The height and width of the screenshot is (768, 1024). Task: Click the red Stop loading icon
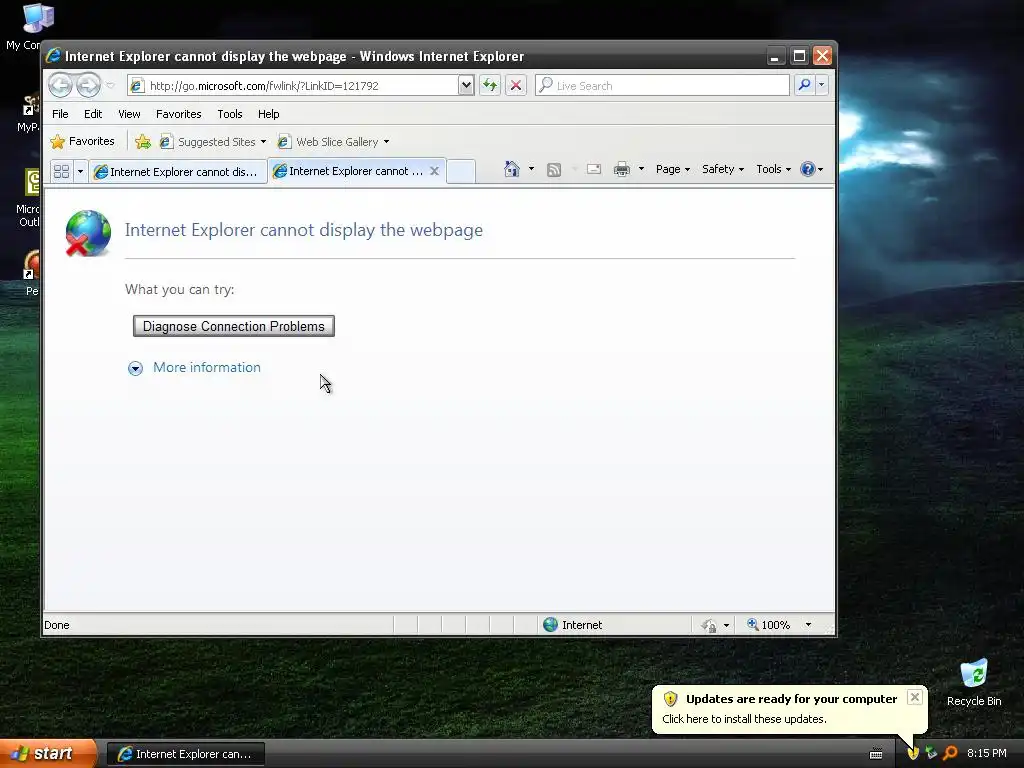516,85
